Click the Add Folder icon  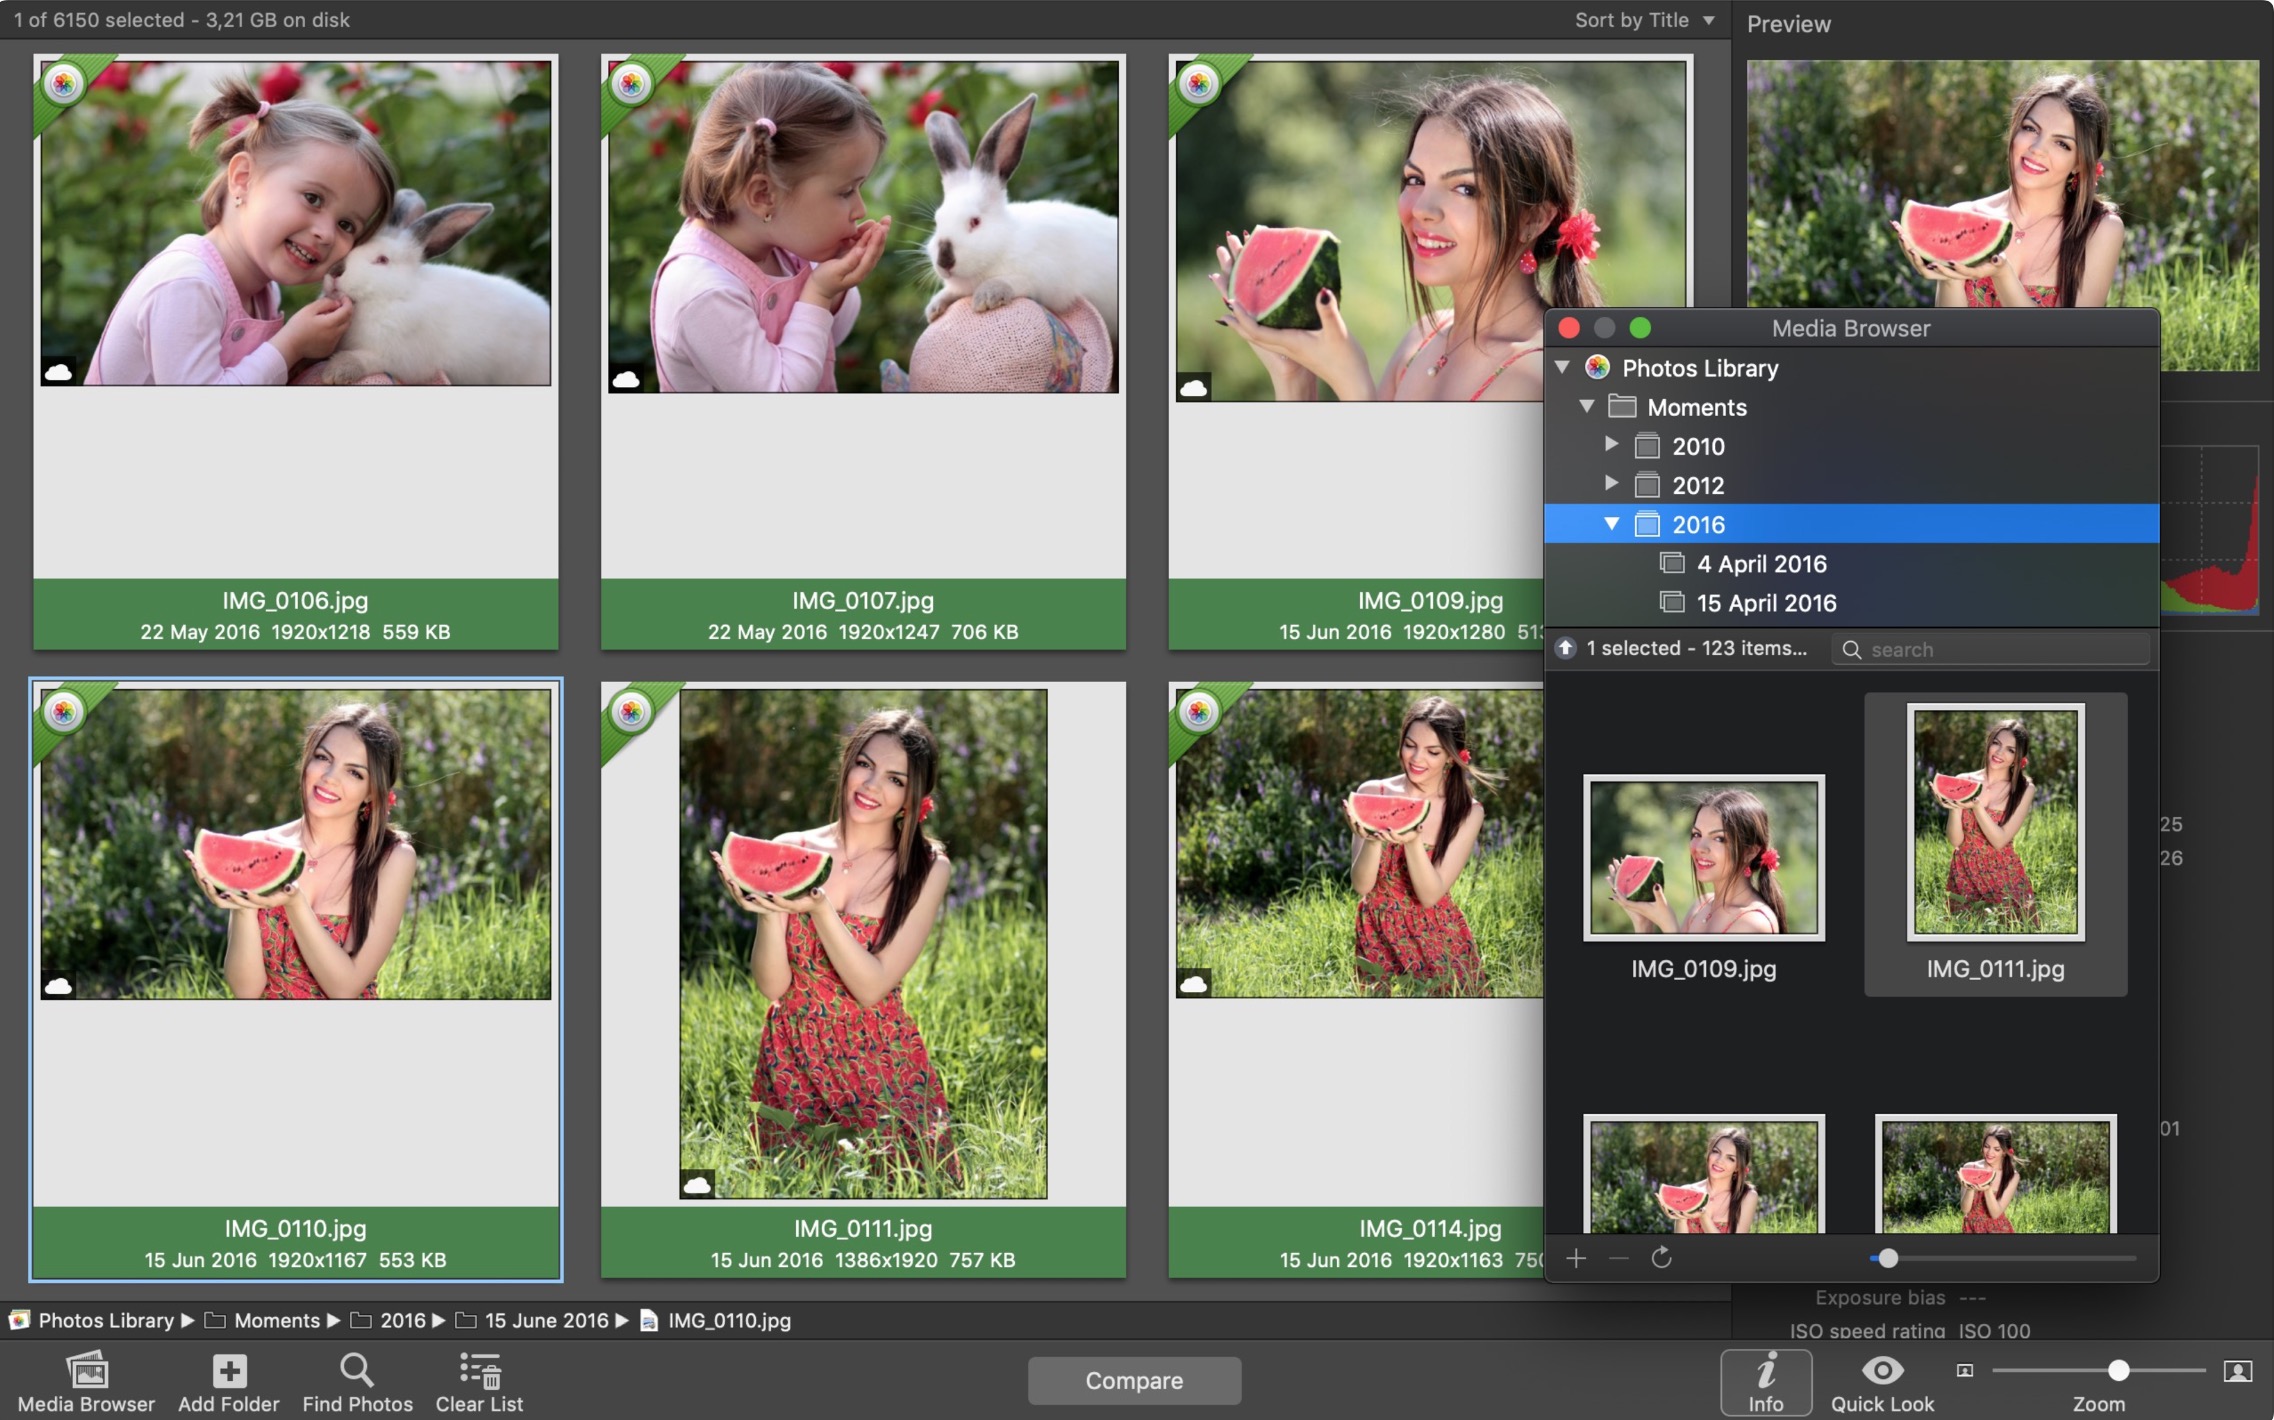coord(228,1371)
